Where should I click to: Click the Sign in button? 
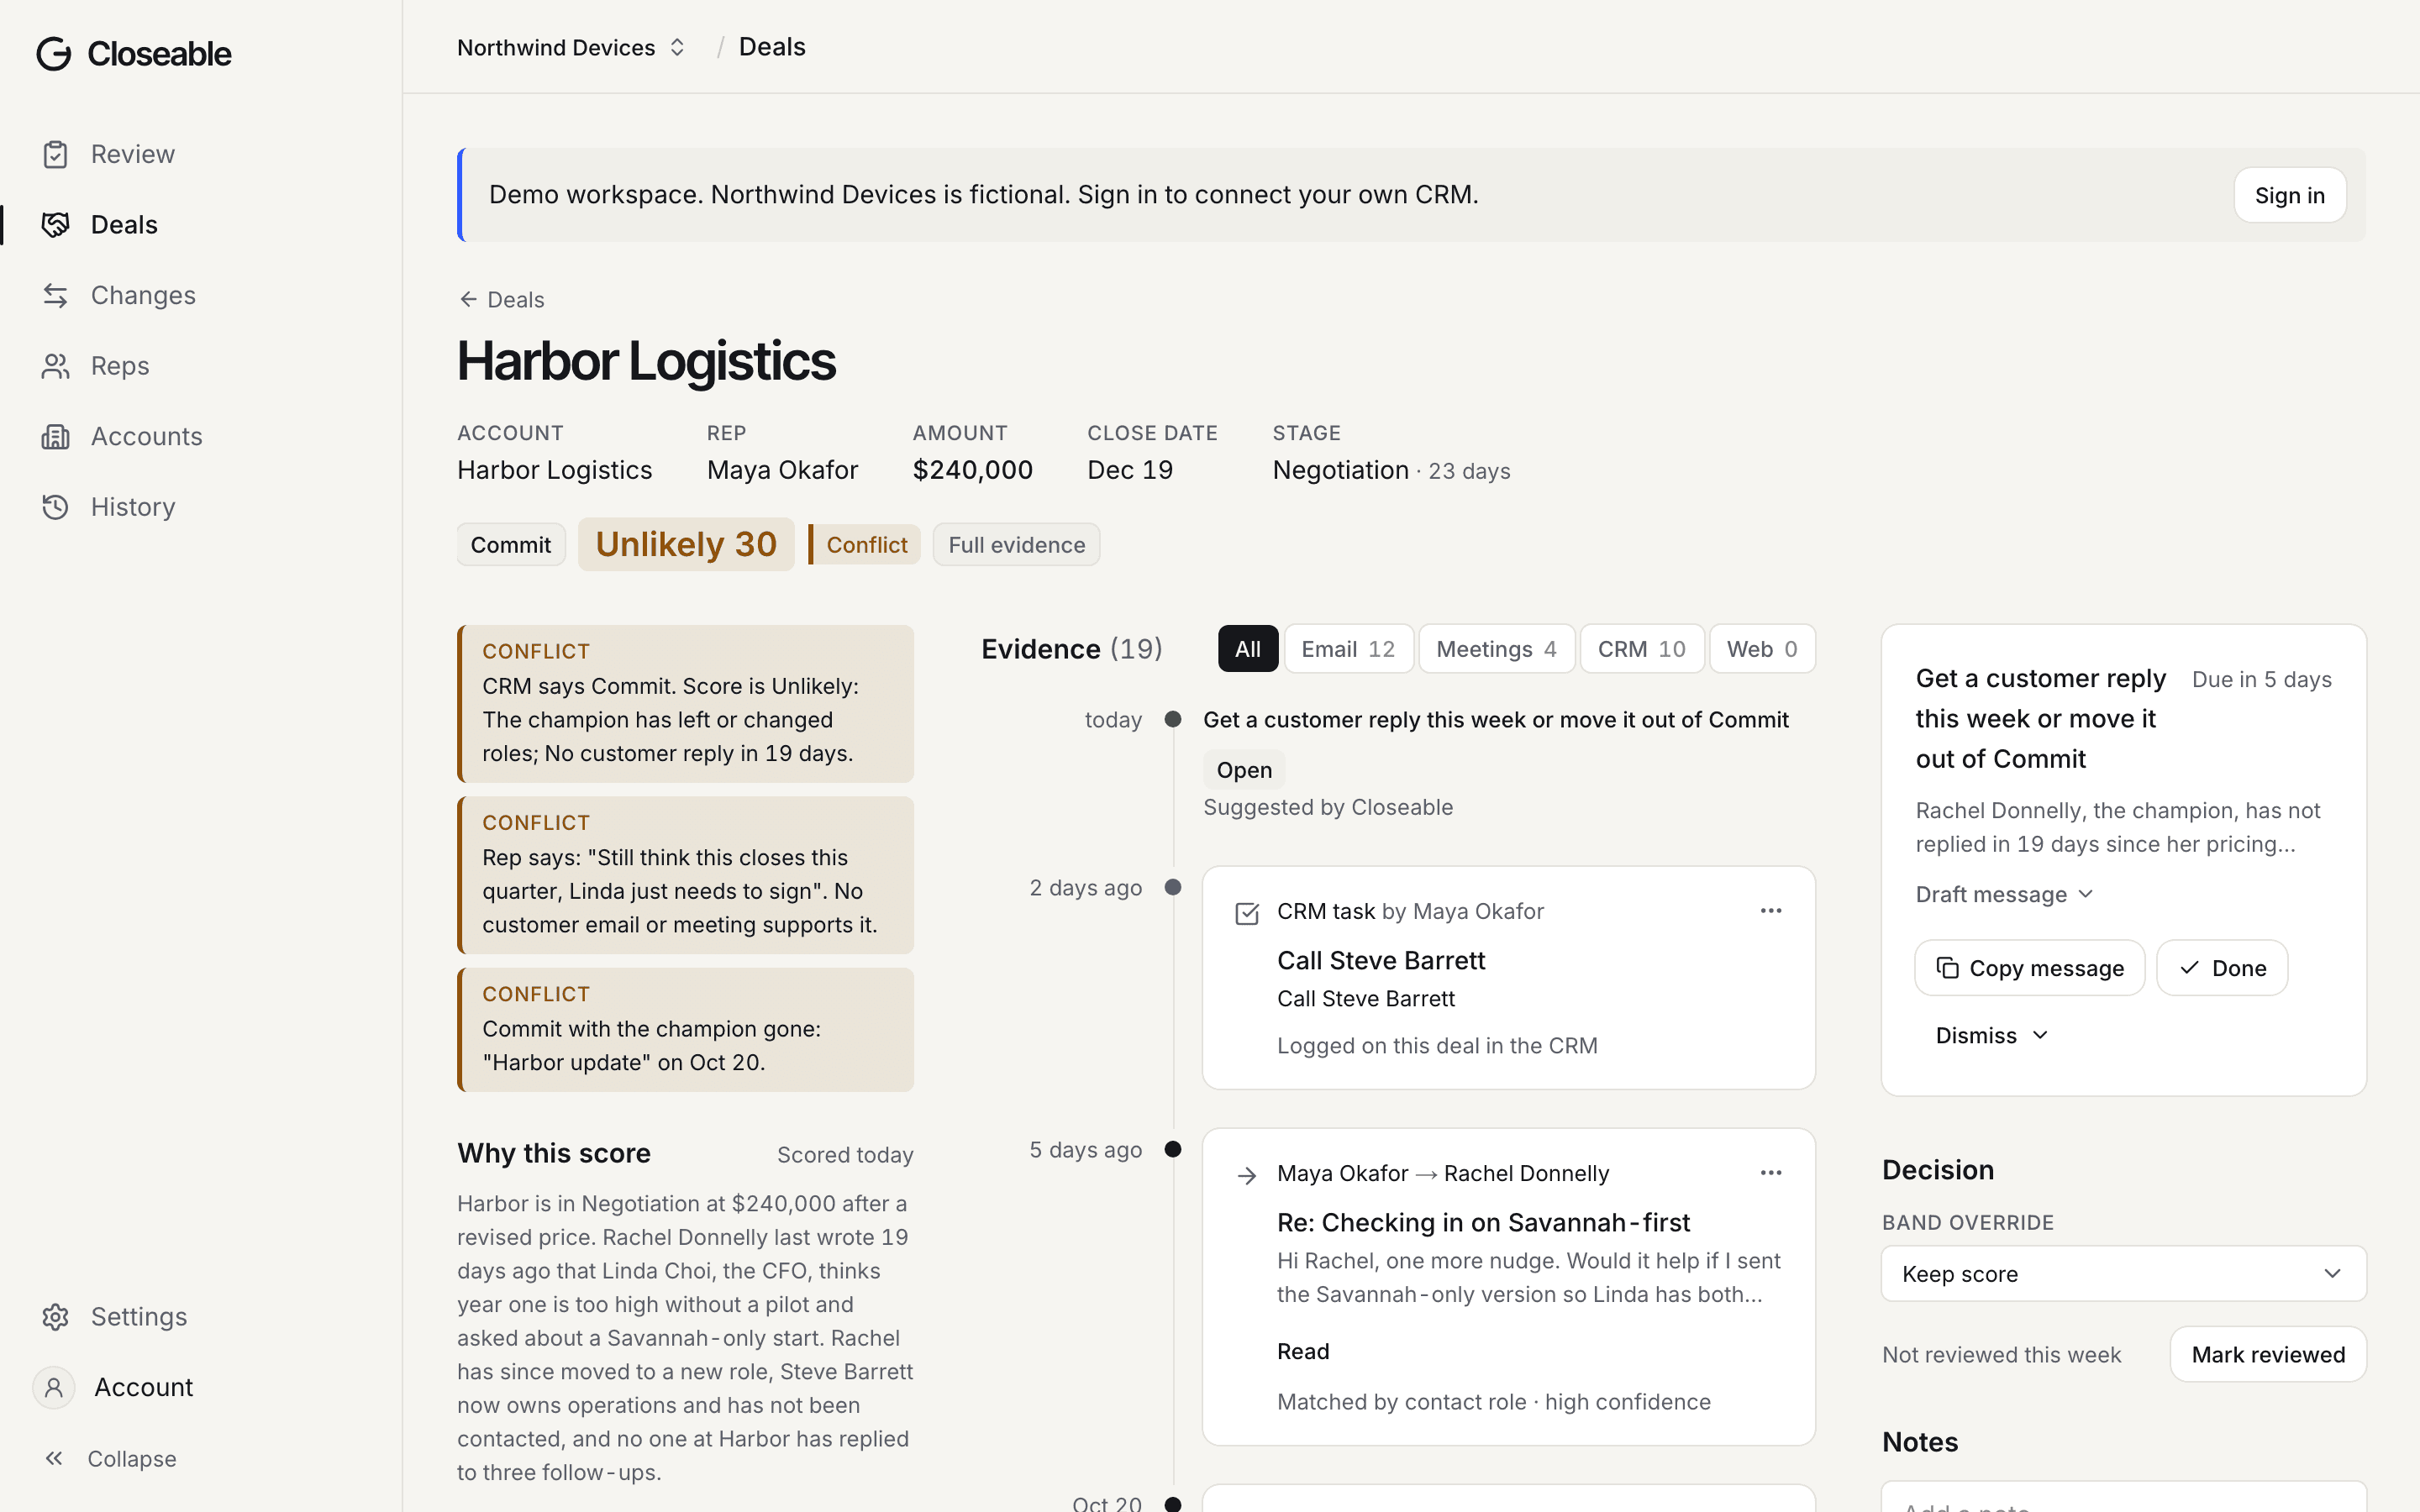[x=2289, y=195]
